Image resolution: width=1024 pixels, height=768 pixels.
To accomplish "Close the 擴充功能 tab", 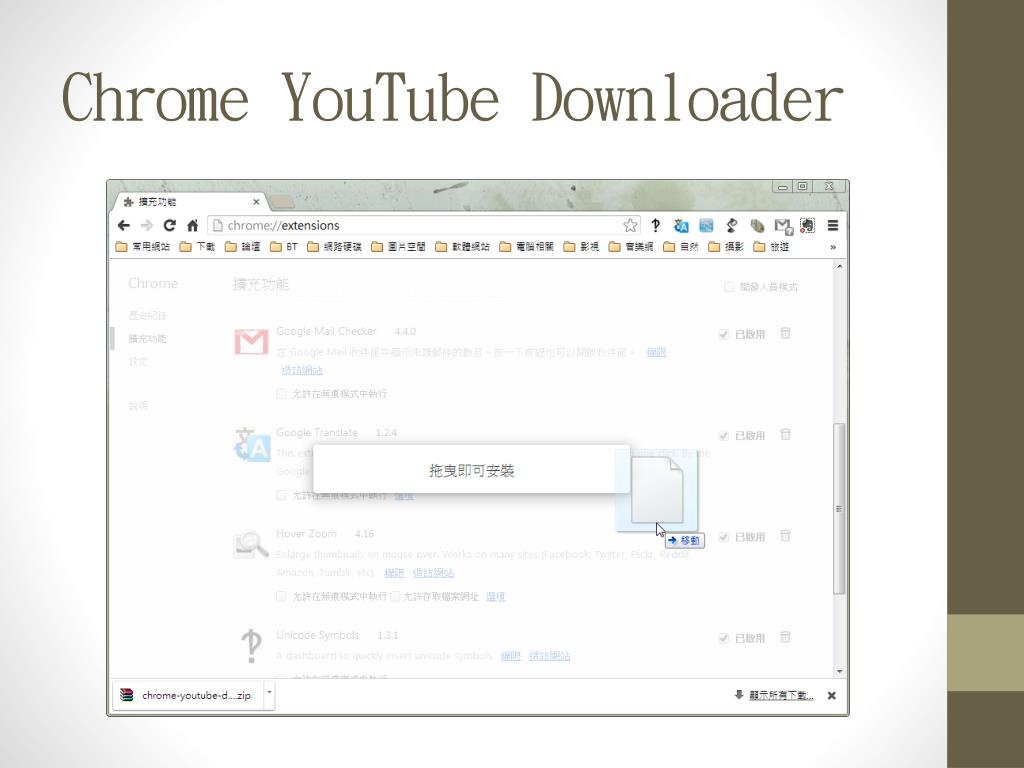I will coord(256,202).
